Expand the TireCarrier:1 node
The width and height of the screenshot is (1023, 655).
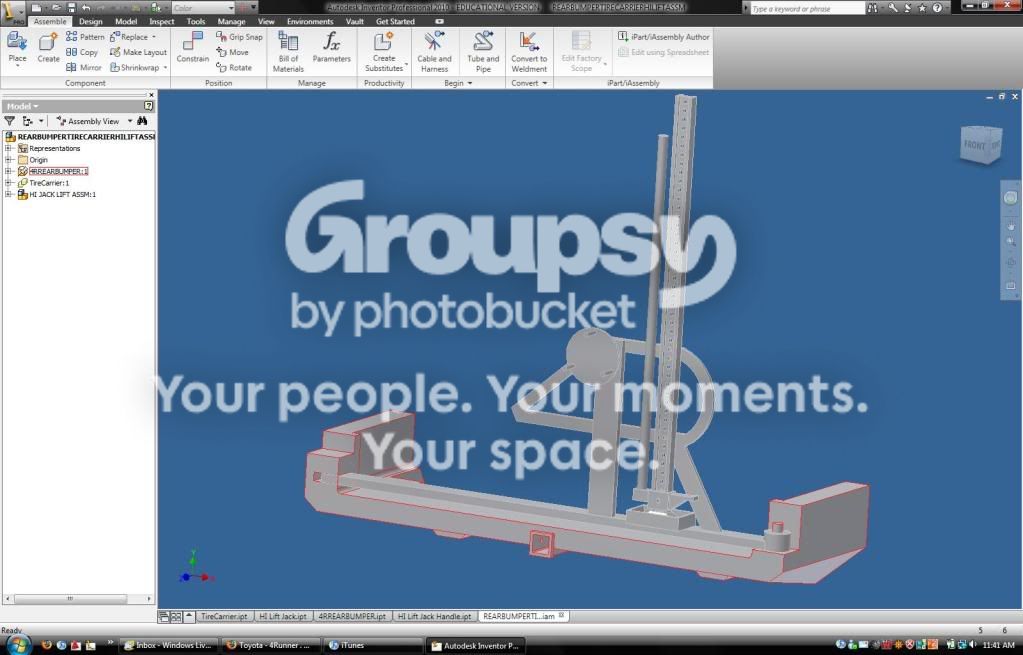[x=9, y=183]
